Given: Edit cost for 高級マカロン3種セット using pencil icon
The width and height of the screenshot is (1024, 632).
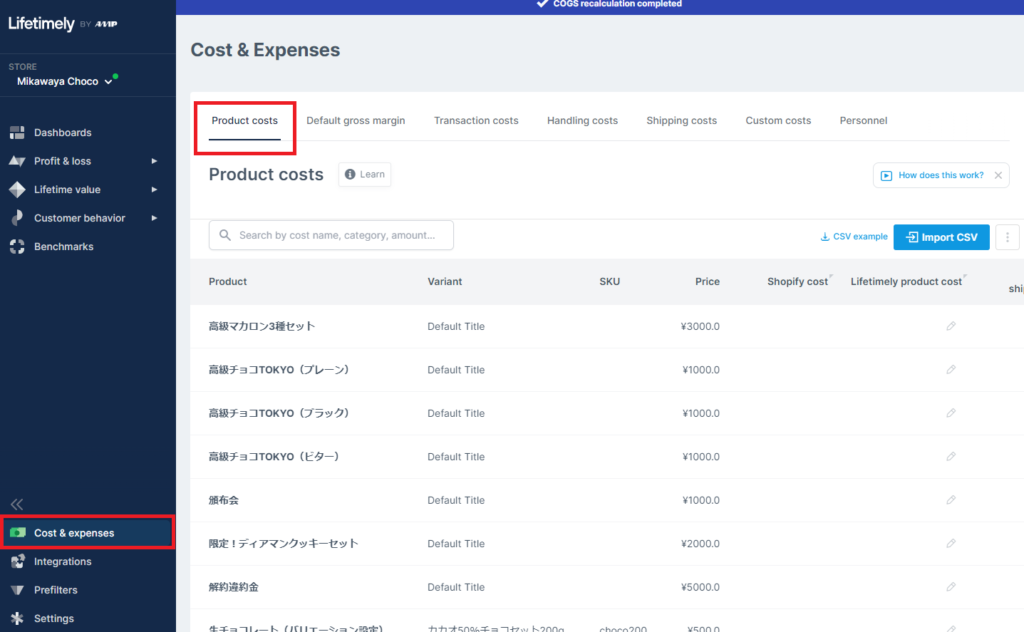Looking at the screenshot, I should [x=950, y=326].
